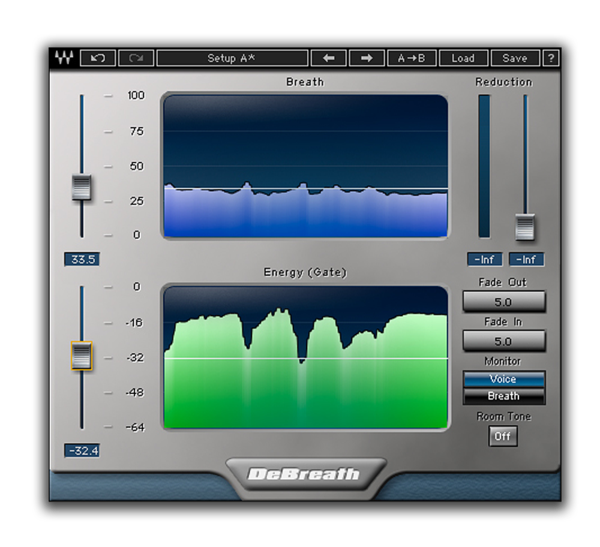Click the Energy (Gate) graph display
This screenshot has width=600, height=547.
pyautogui.click(x=306, y=357)
